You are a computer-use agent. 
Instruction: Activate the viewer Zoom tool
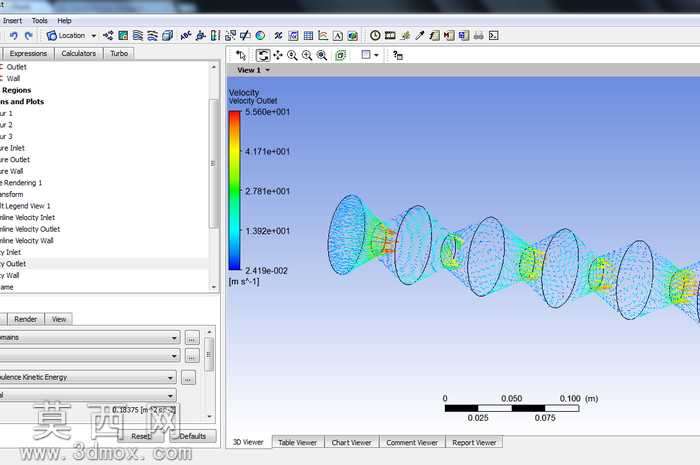[292, 55]
